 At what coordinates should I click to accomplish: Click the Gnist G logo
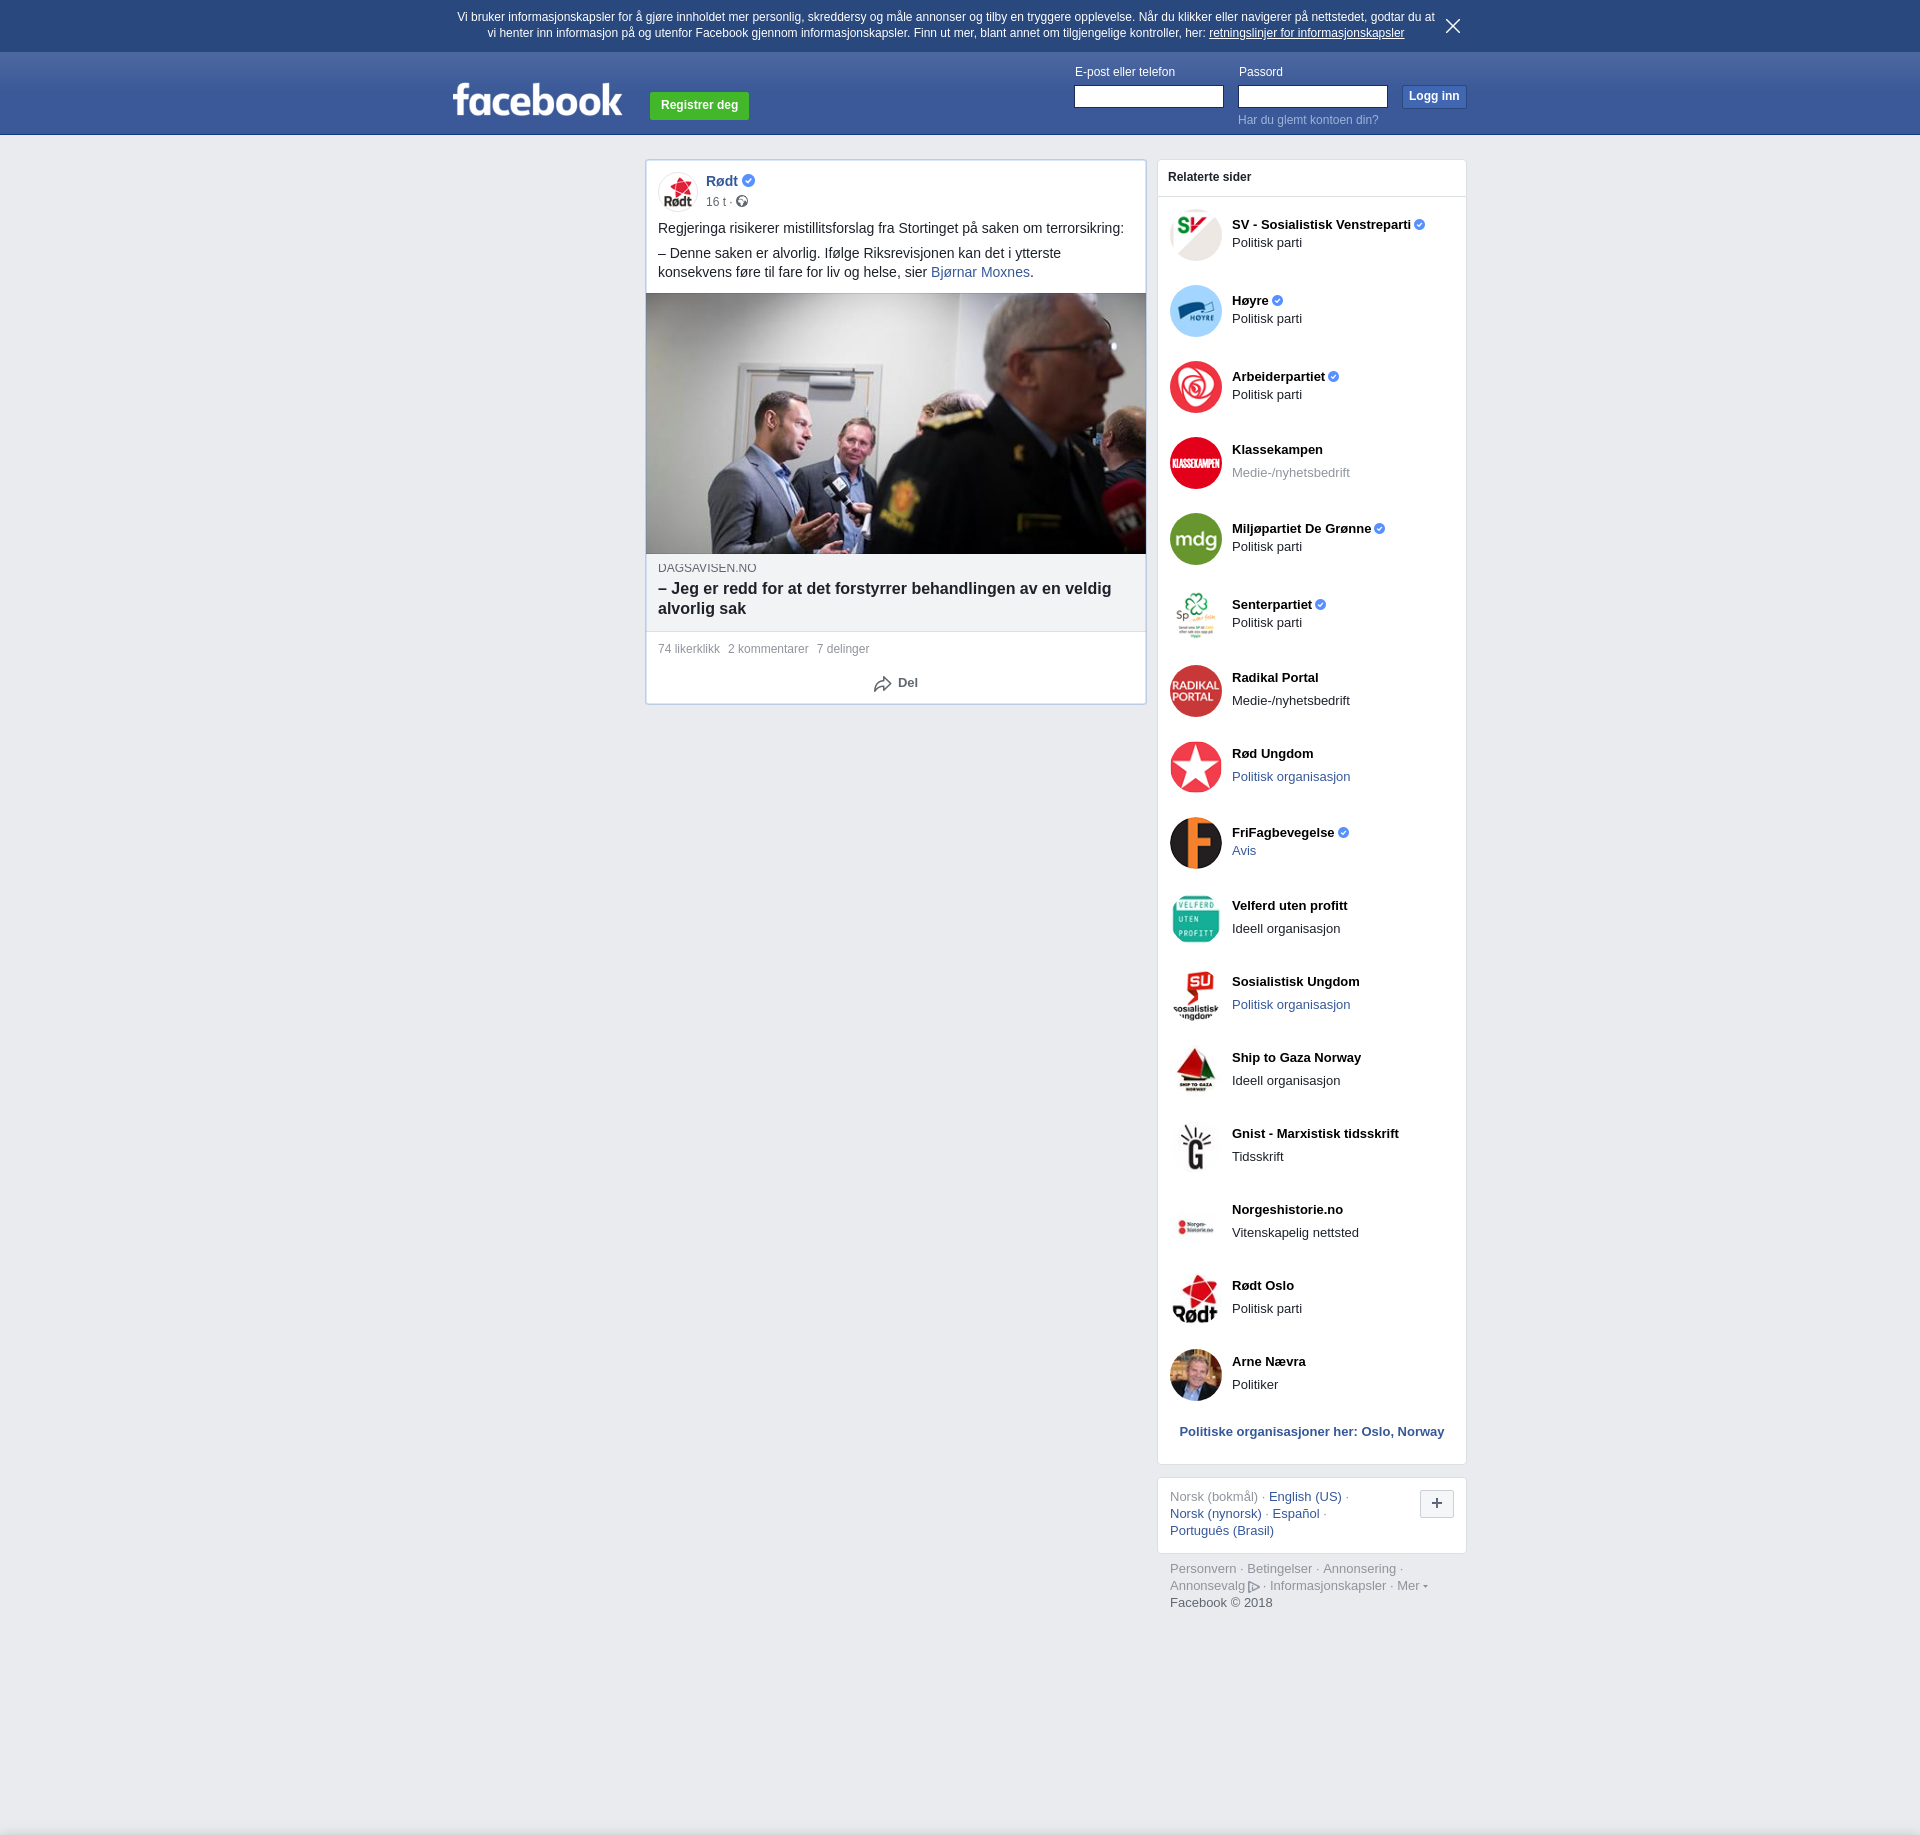coord(1196,1147)
